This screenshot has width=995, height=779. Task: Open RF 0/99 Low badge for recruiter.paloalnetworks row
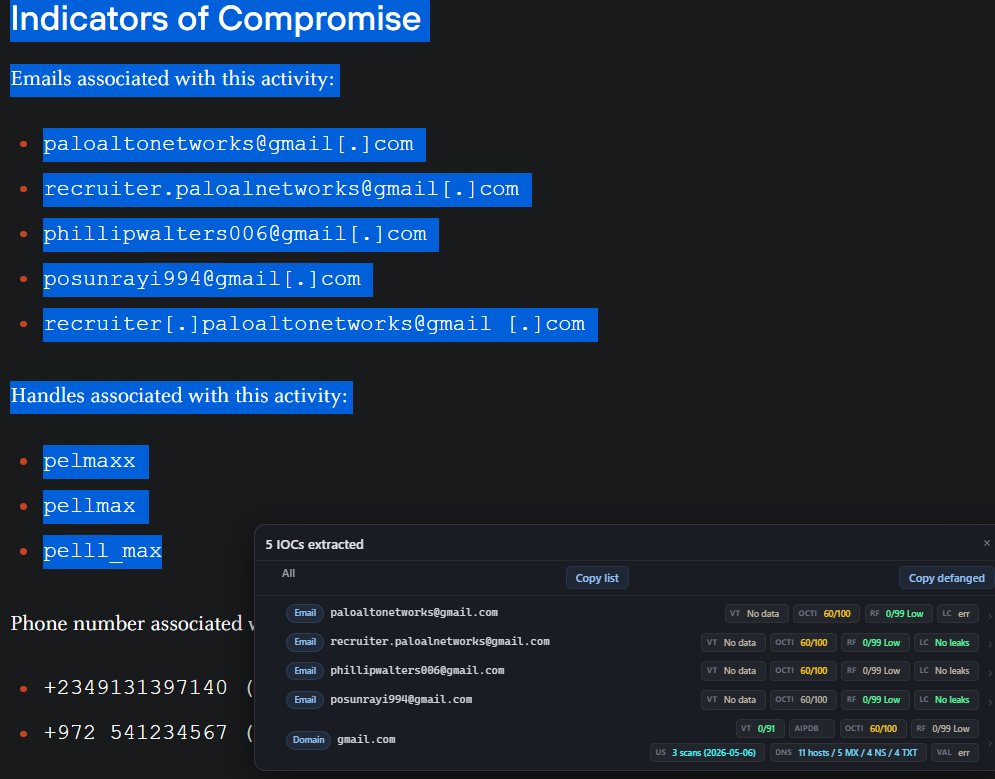(876, 643)
